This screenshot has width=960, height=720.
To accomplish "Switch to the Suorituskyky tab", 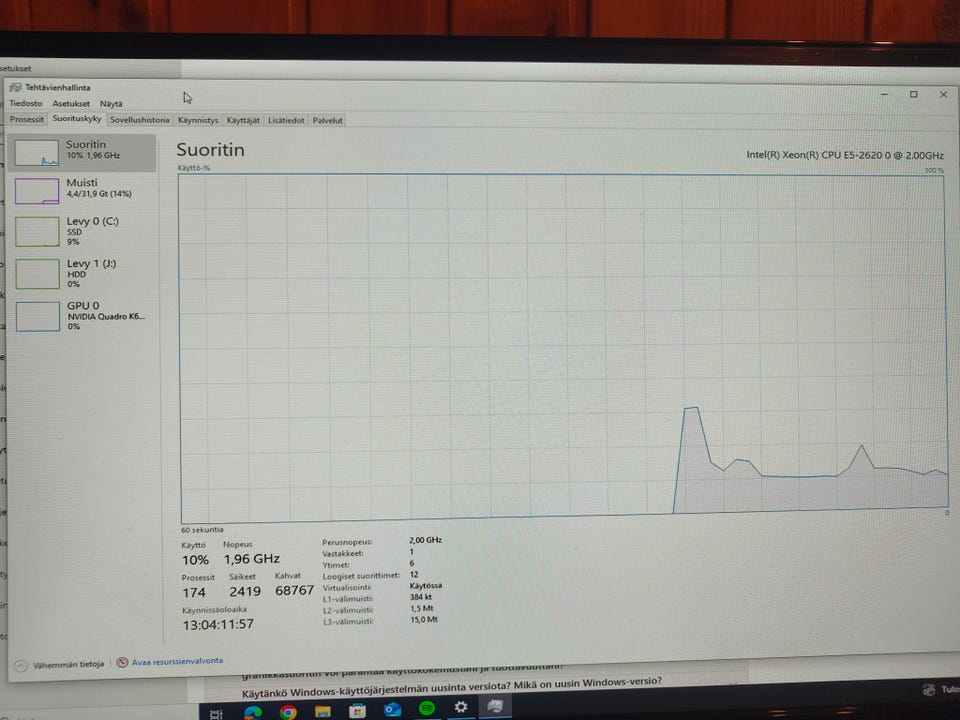I will tap(77, 119).
